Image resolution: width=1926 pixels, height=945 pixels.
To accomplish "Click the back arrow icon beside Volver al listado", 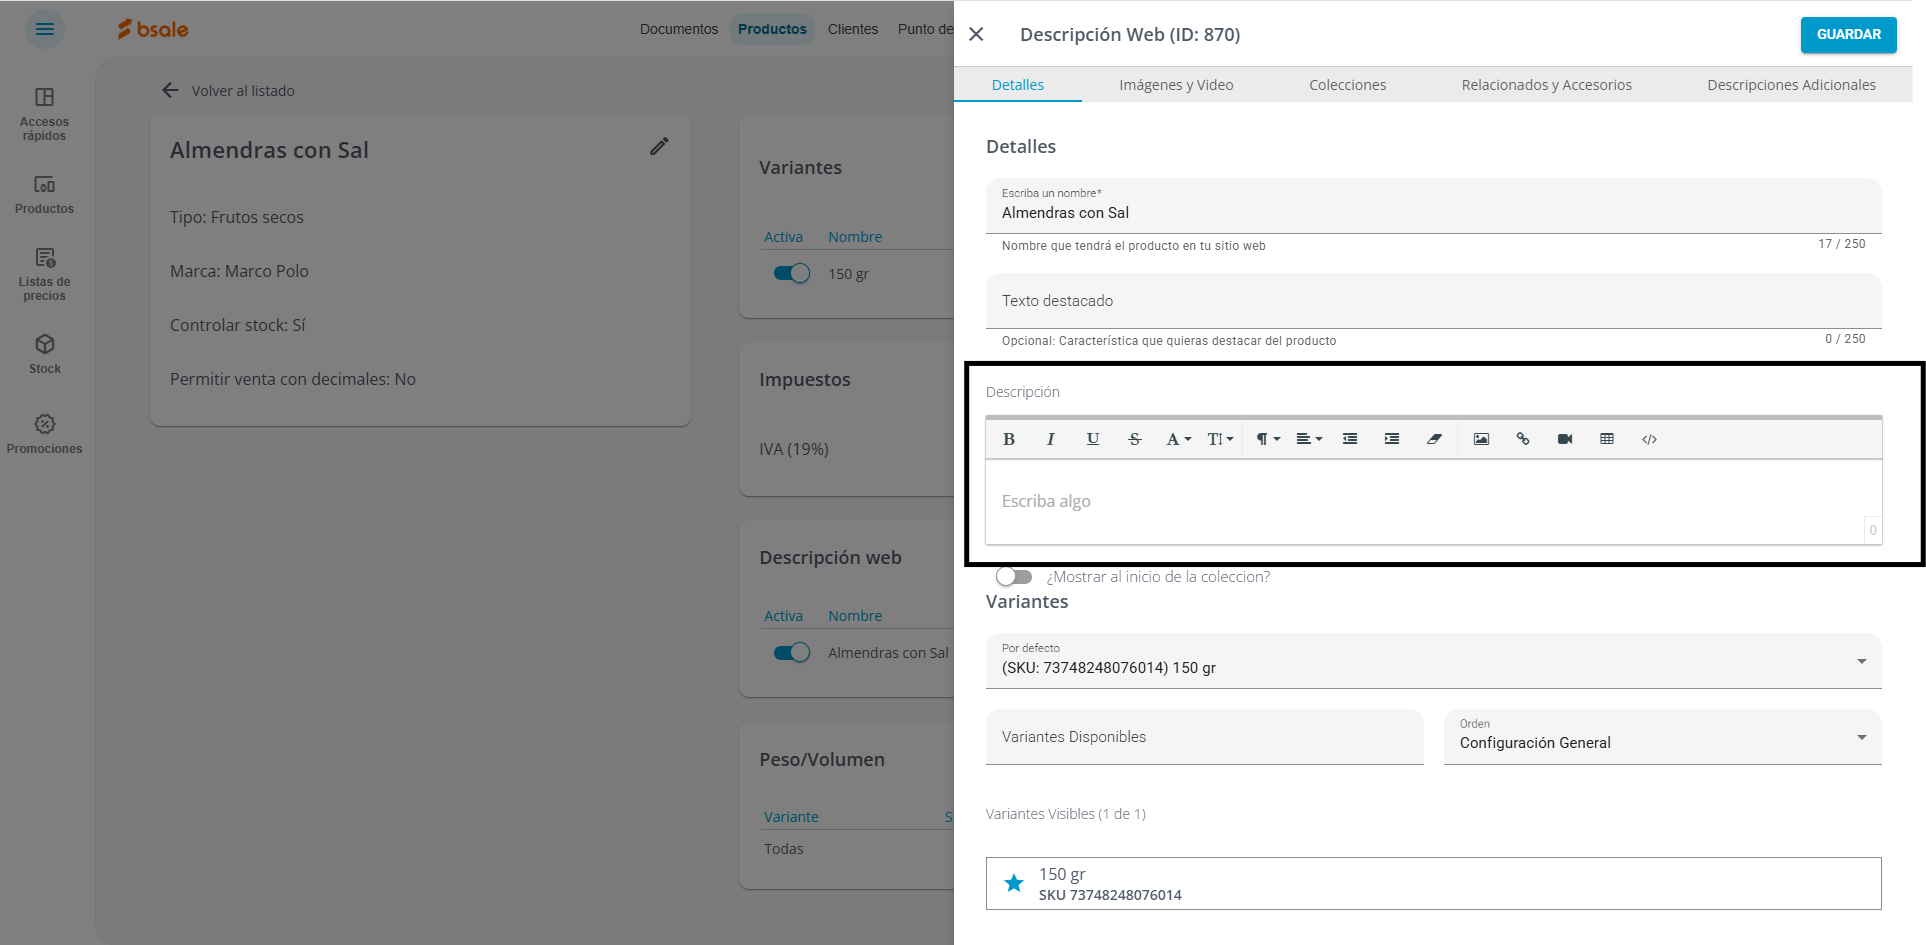I will pos(171,90).
